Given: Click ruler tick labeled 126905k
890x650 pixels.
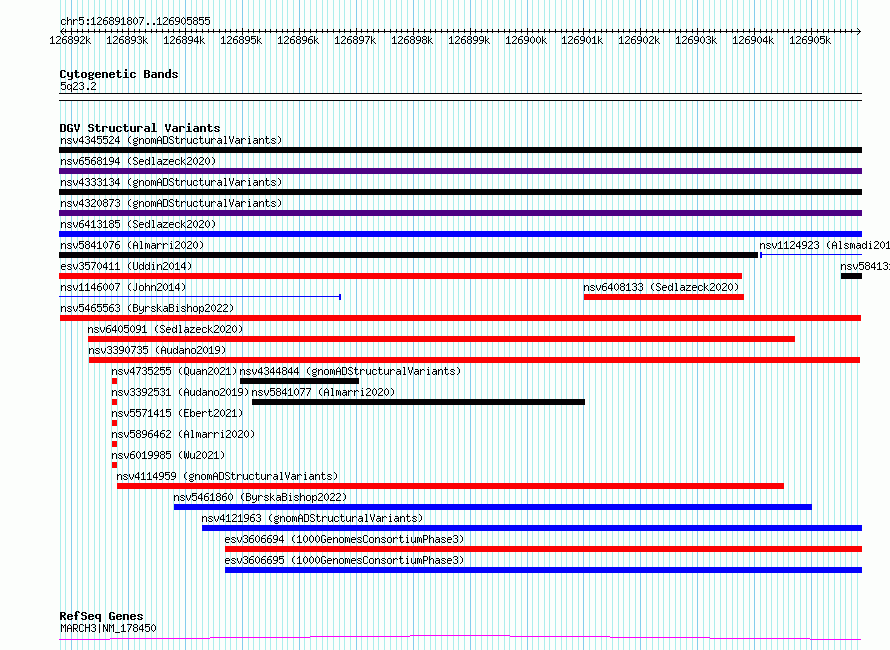Looking at the screenshot, I should (811, 40).
